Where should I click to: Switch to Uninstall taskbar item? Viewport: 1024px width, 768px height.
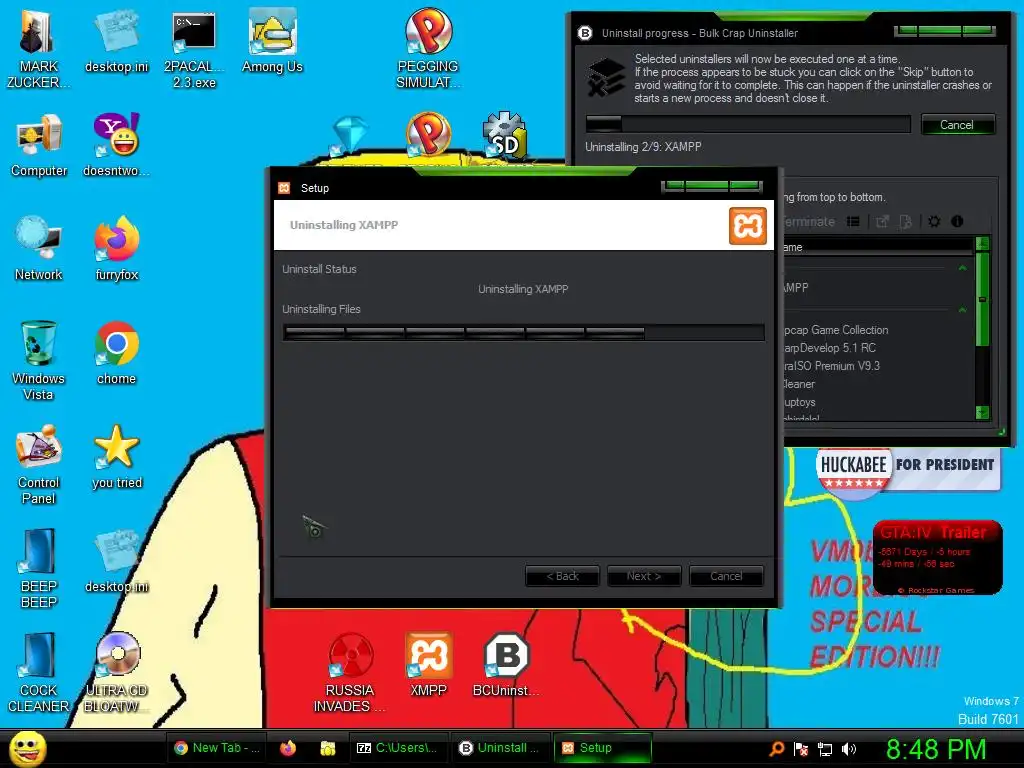[x=500, y=748]
